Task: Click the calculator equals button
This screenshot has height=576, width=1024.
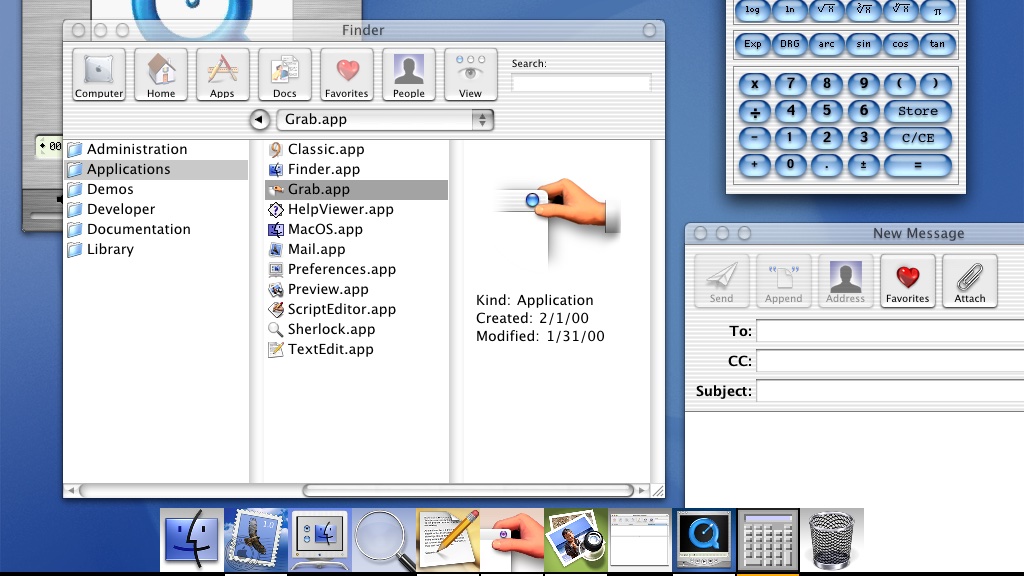Action: pyautogui.click(x=918, y=165)
